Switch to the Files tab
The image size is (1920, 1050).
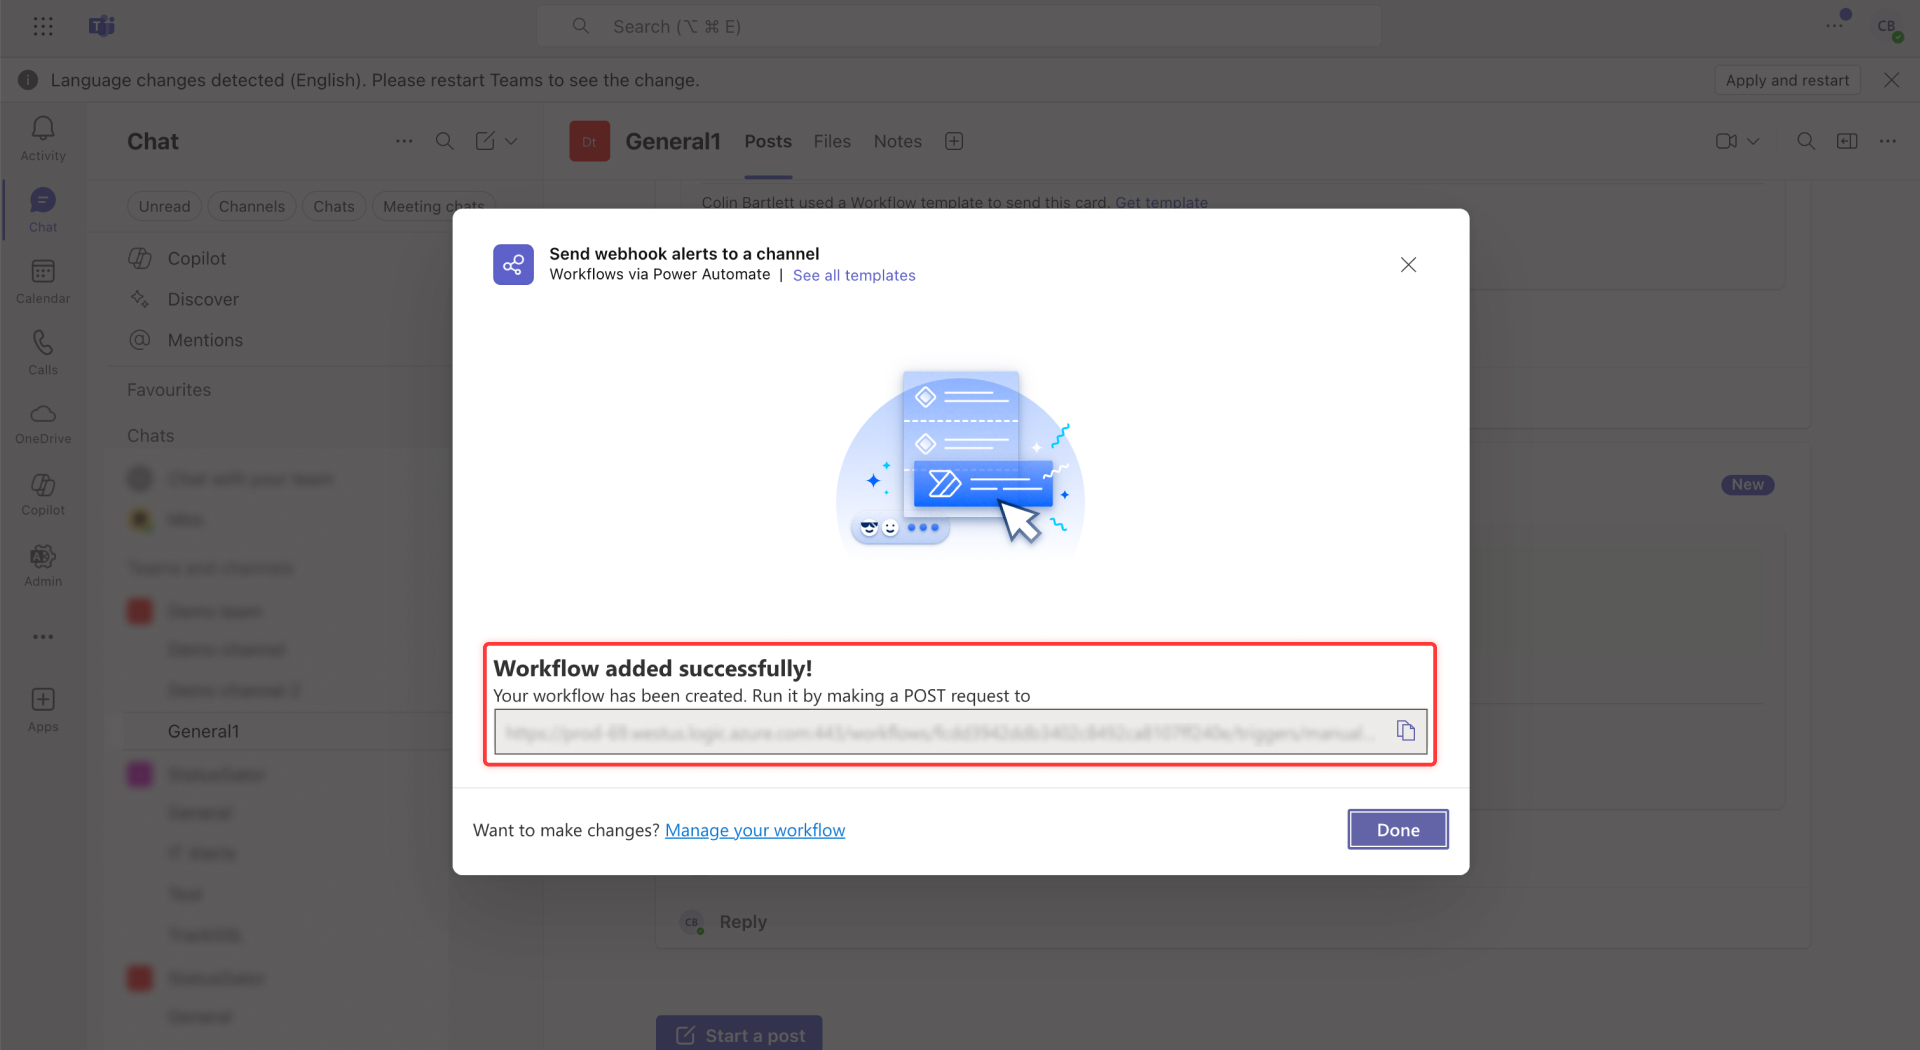click(x=832, y=142)
